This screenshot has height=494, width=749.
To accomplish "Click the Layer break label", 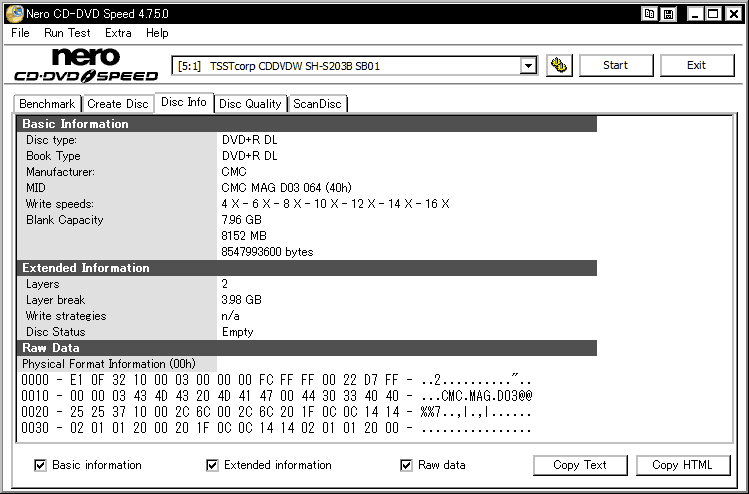I will (55, 300).
